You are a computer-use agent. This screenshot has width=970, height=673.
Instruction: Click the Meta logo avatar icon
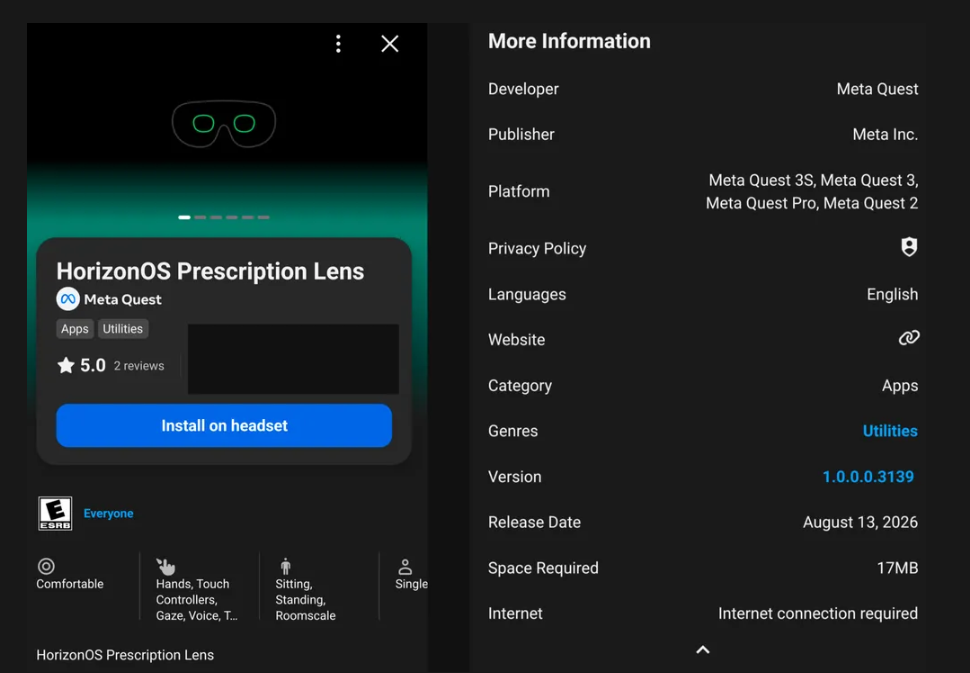tap(67, 299)
